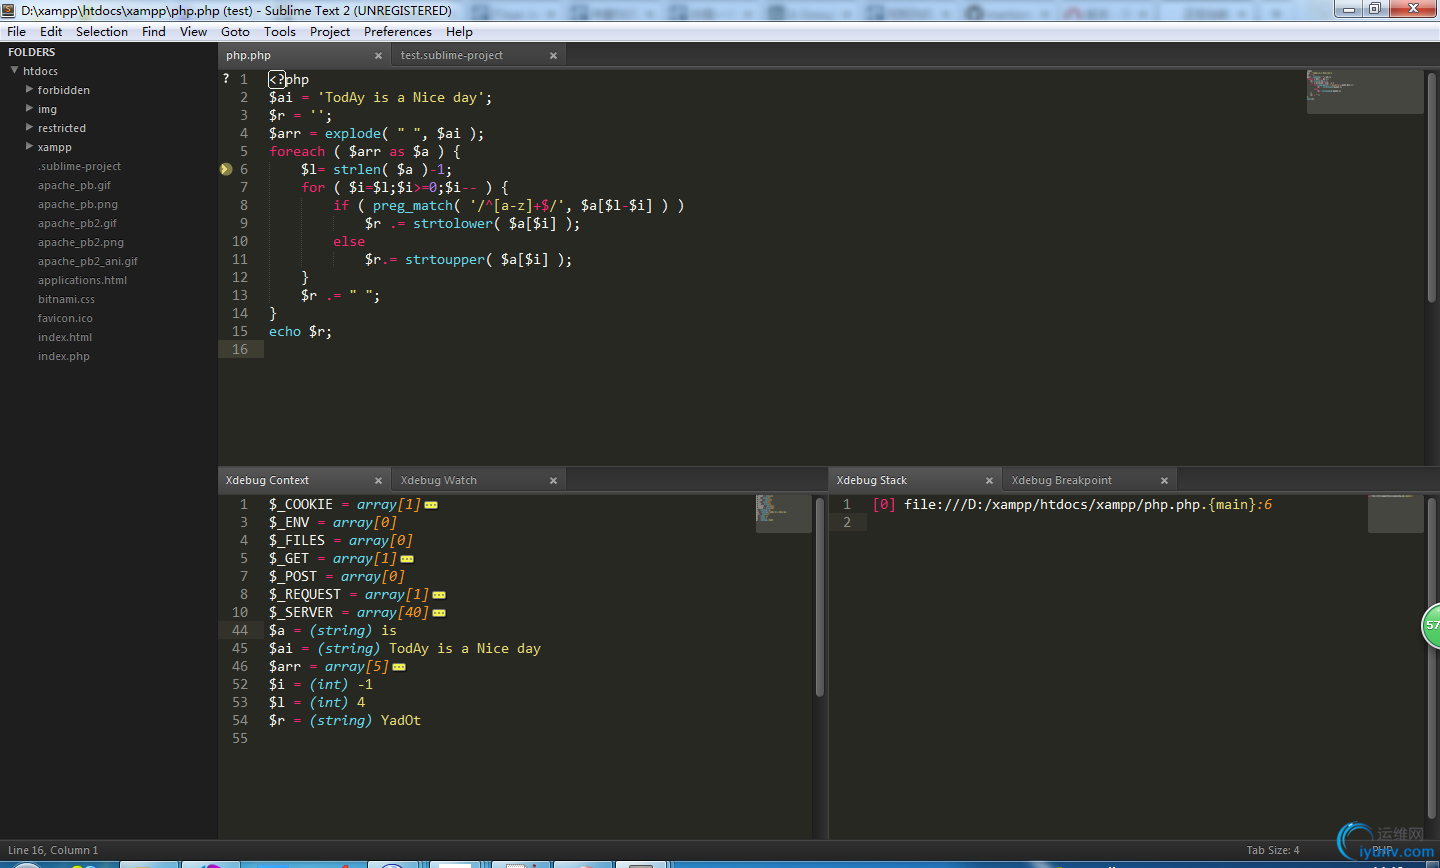Screen dimensions: 1440x868
Task: Click Tab Size: 4 in status bar
Action: pos(1273,850)
